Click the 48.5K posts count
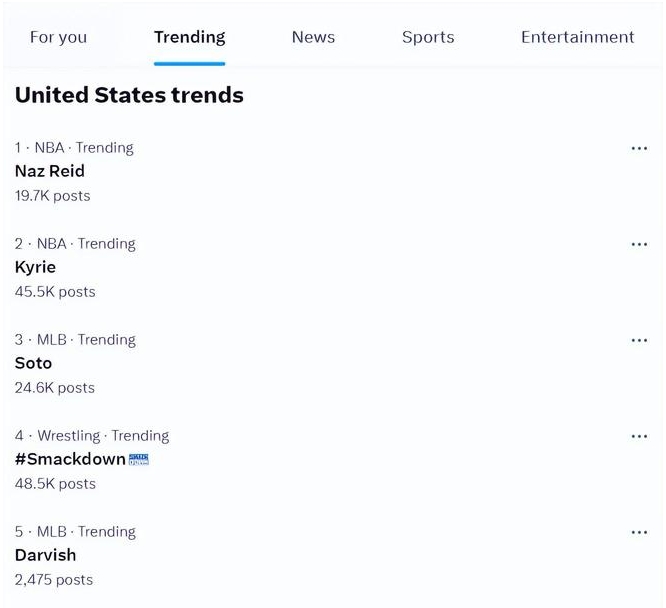666x608 pixels. click(55, 484)
